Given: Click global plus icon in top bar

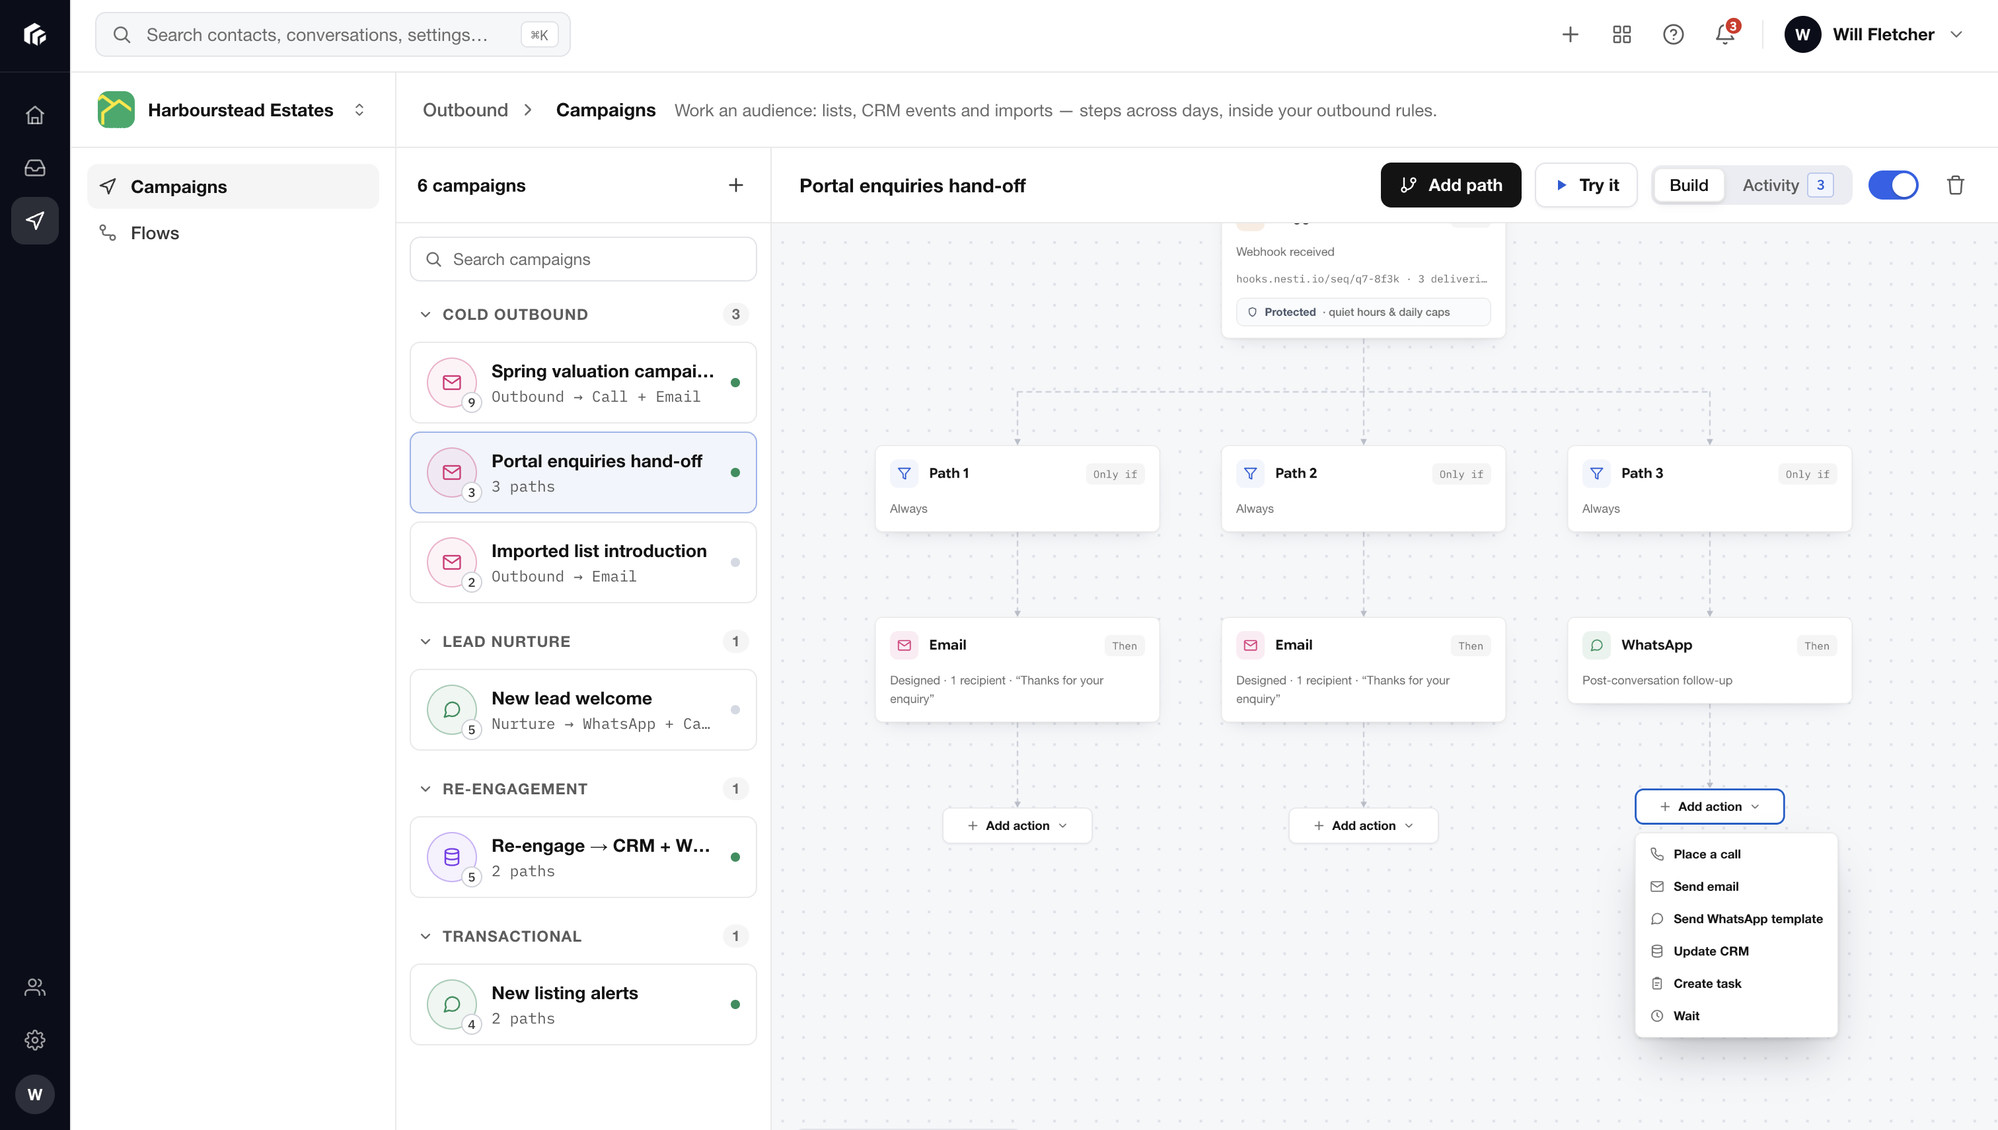Looking at the screenshot, I should (x=1570, y=34).
